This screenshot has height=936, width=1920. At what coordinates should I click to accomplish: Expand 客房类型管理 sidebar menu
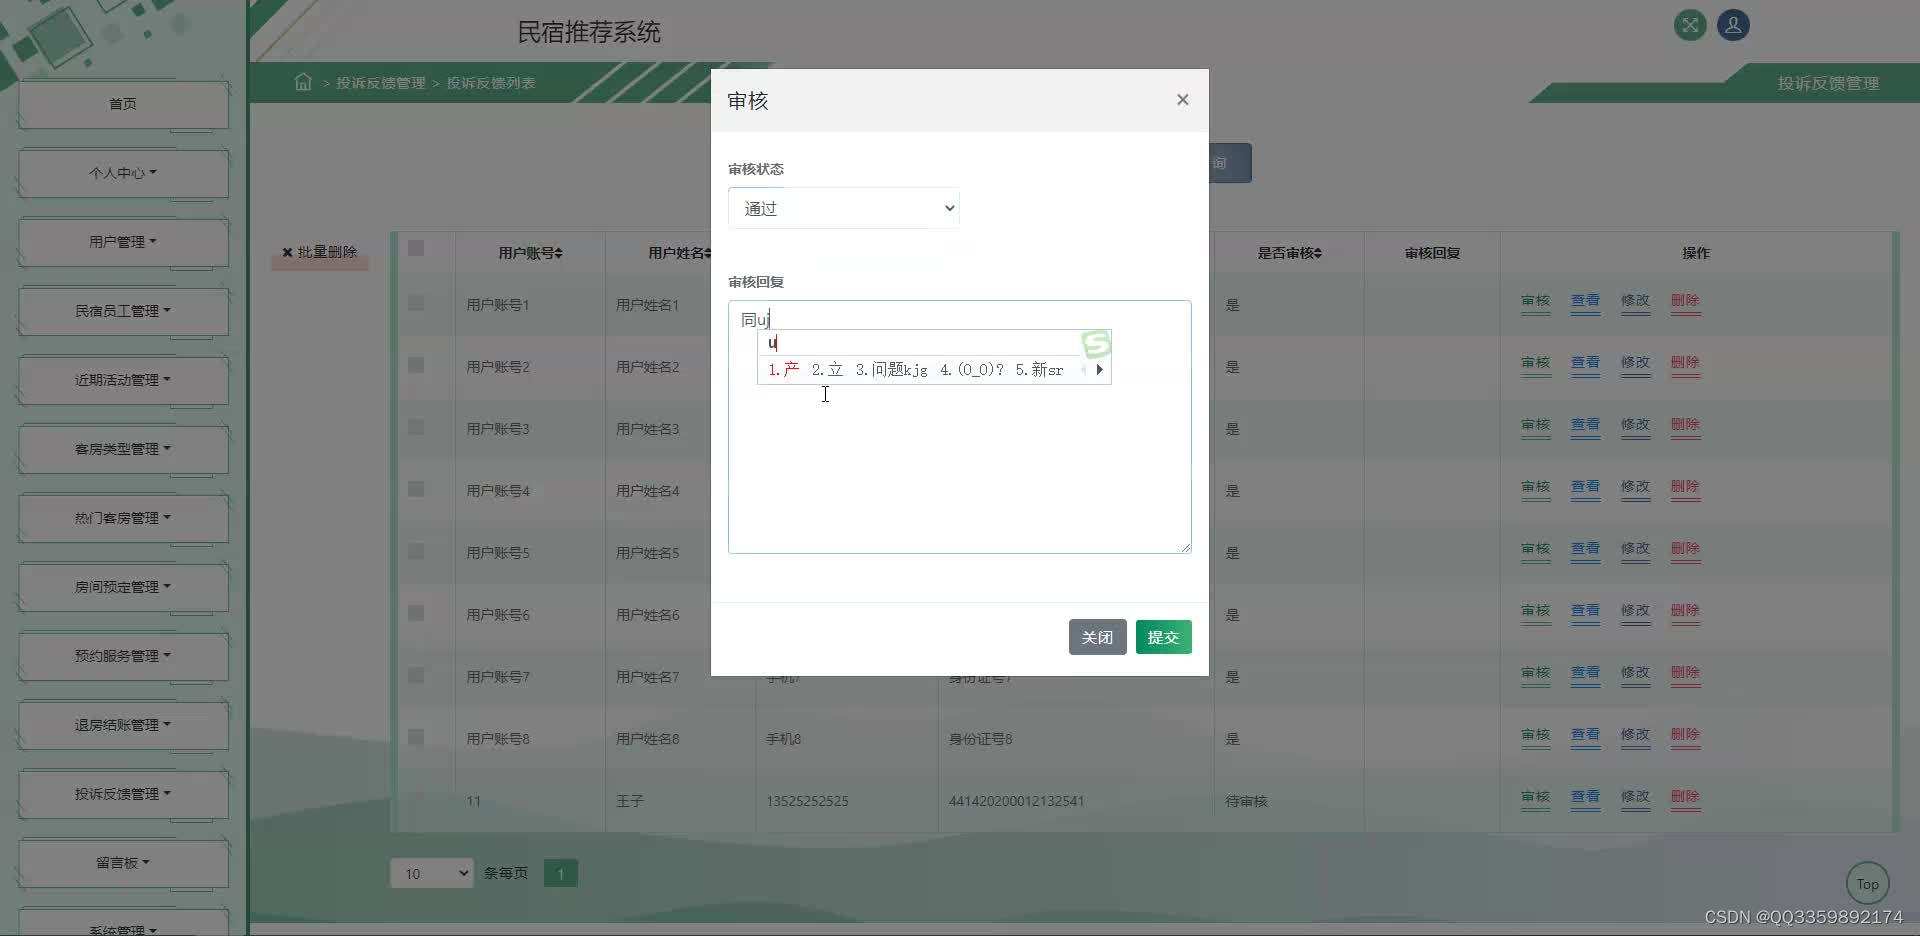123,449
